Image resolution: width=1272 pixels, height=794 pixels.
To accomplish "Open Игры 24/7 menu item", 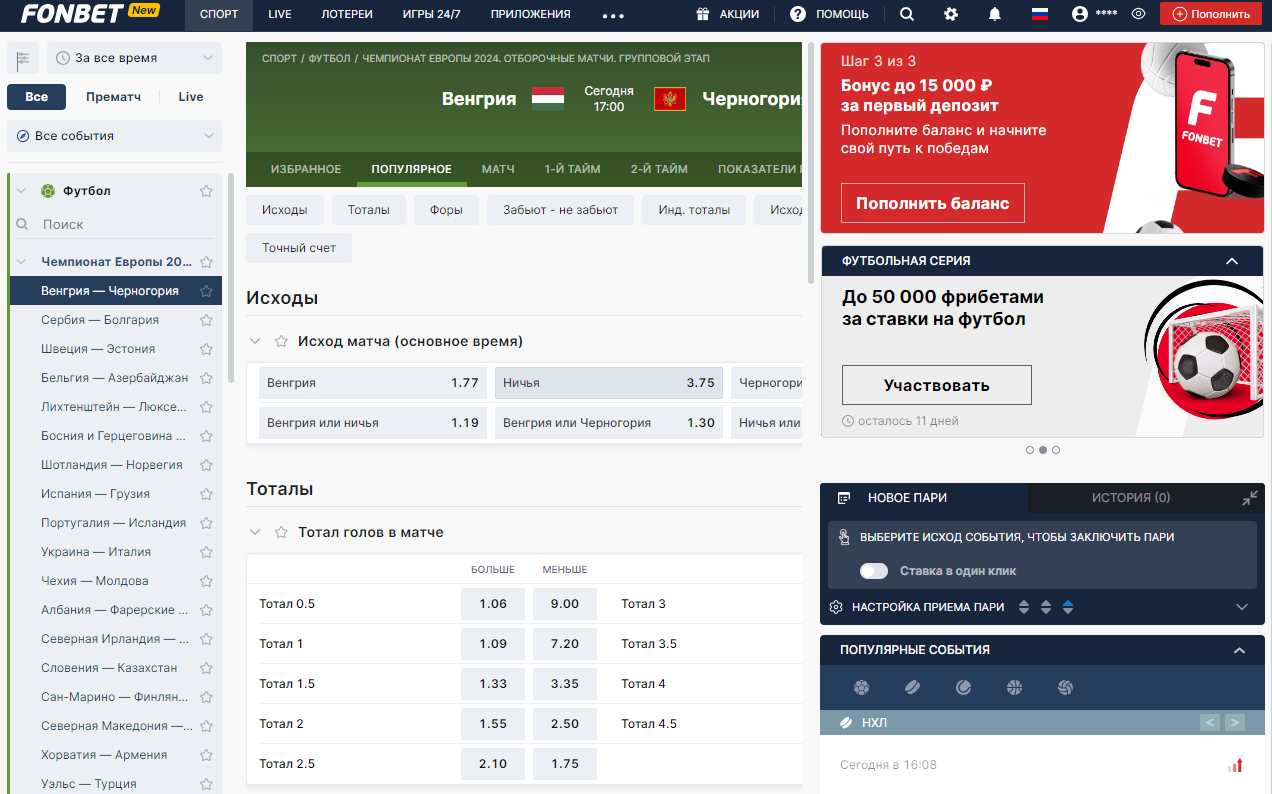I will 431,14.
